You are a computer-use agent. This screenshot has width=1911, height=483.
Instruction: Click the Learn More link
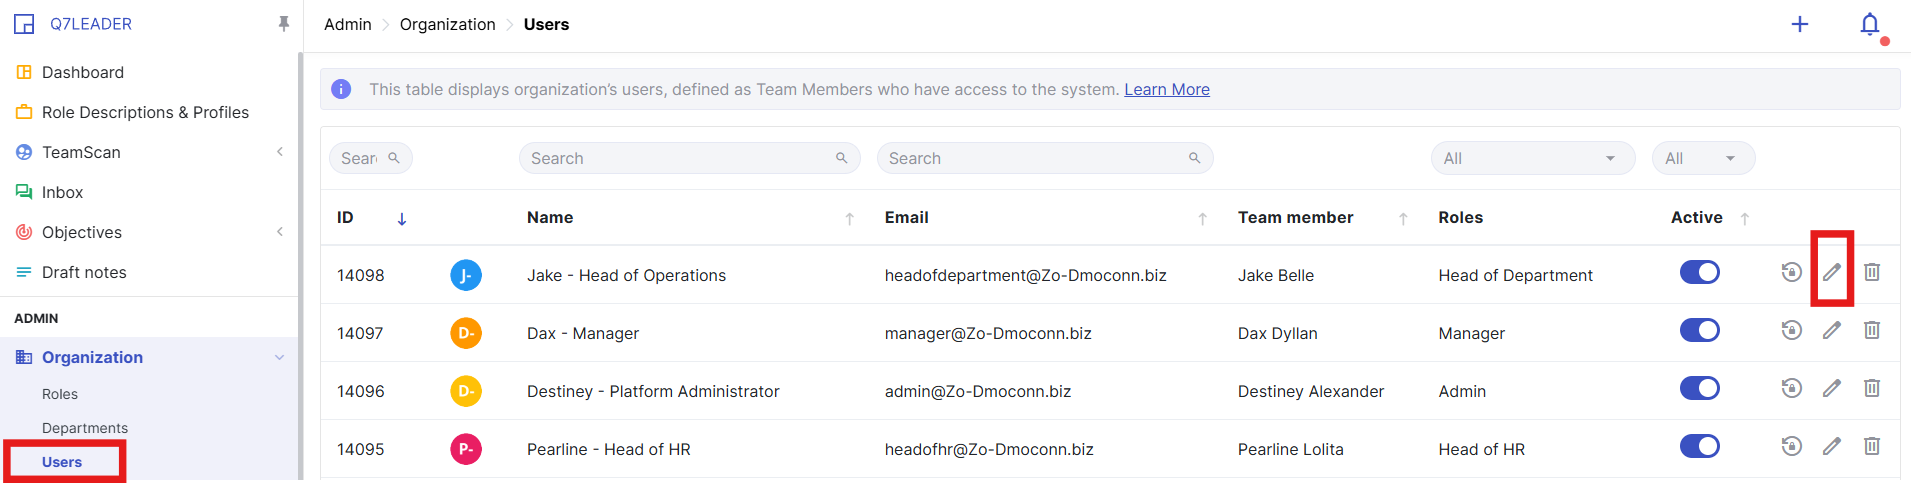pyautogui.click(x=1166, y=89)
